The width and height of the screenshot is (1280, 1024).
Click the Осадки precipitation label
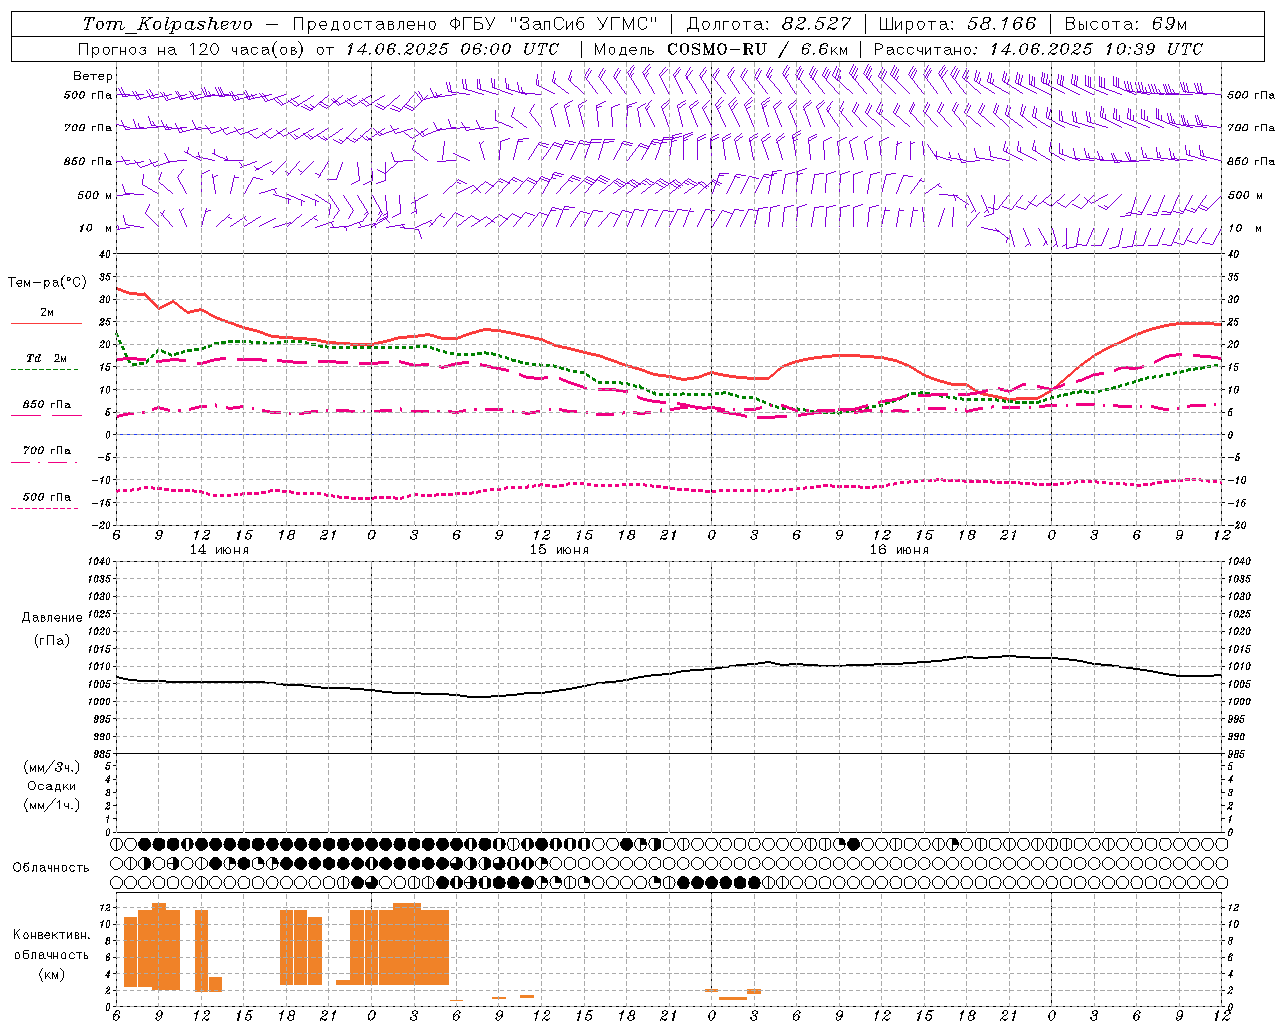click(x=52, y=786)
